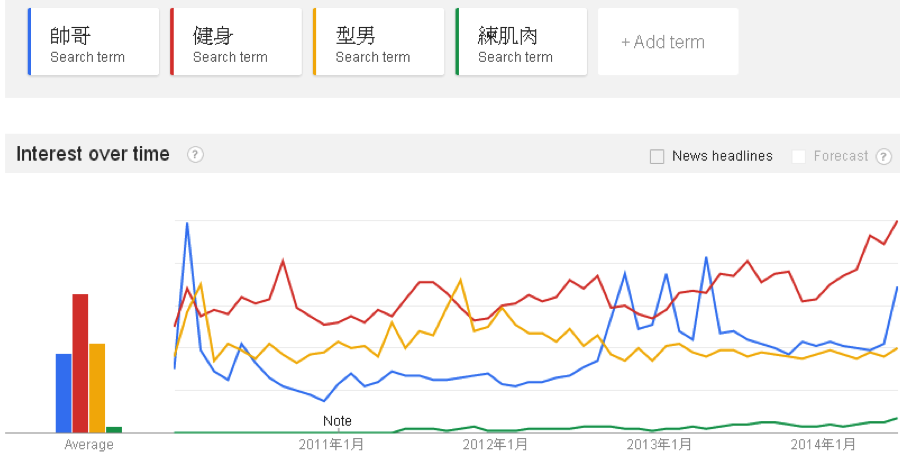Toggle the Forecast checkbox
The image size is (900, 459).
[x=799, y=156]
